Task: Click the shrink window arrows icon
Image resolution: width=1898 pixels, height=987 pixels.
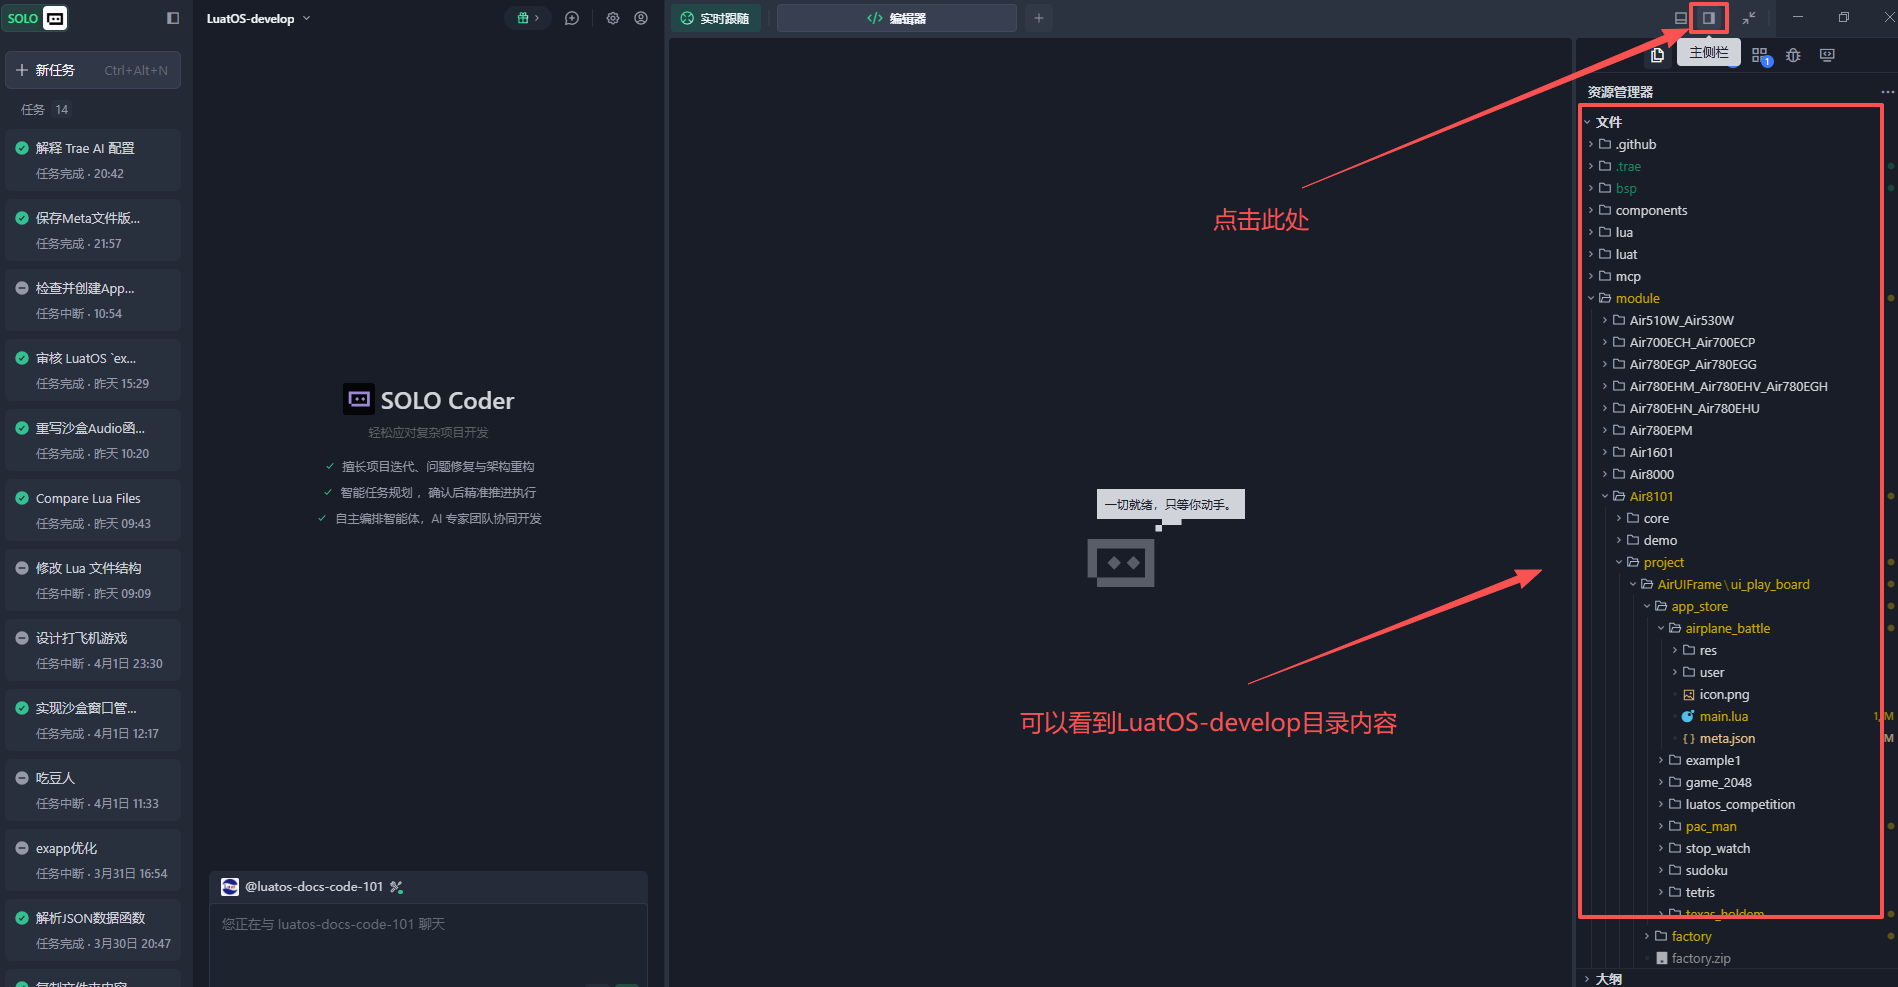Action: point(1749,18)
